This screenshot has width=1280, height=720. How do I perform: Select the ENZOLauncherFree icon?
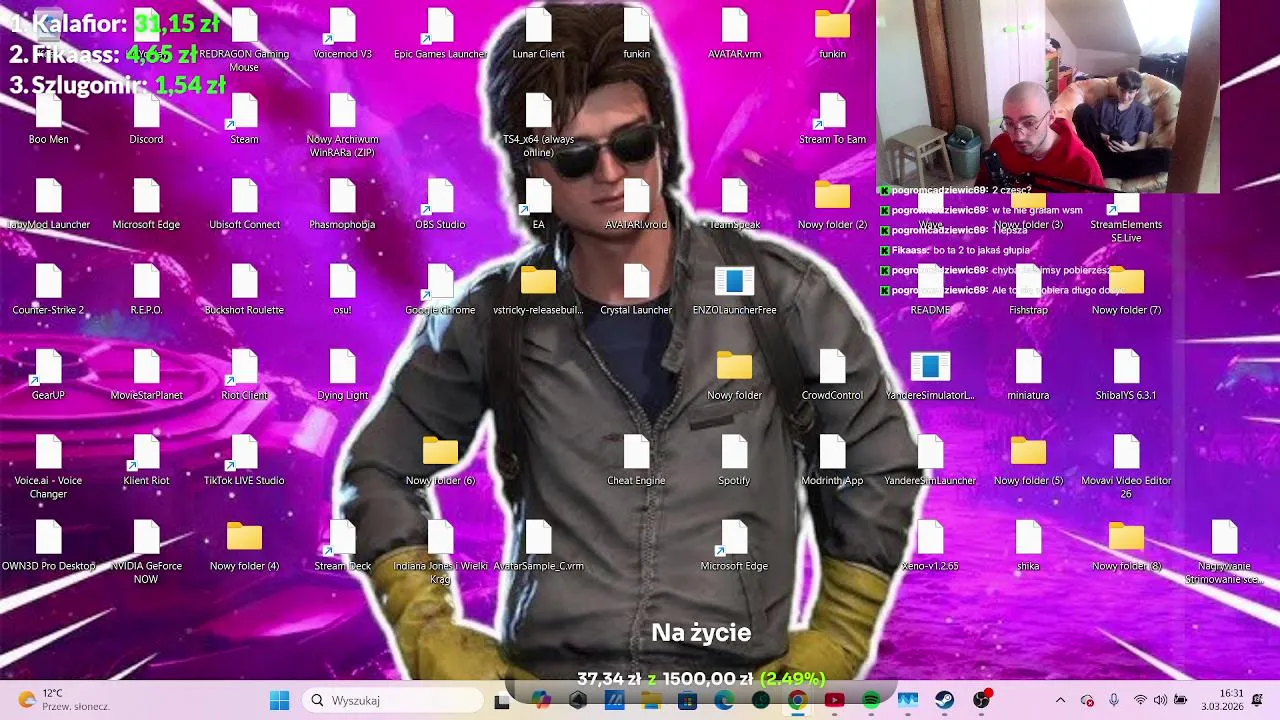coord(734,289)
